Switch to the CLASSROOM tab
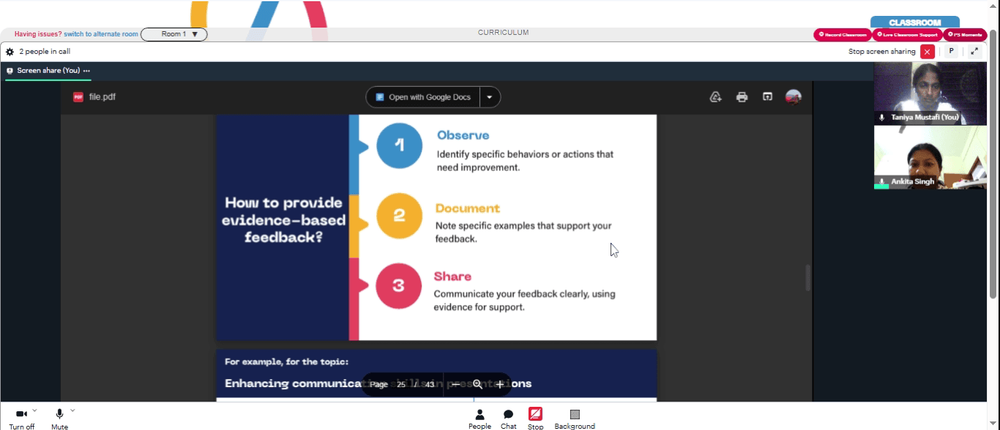Image resolution: width=1000 pixels, height=430 pixels. (x=915, y=22)
